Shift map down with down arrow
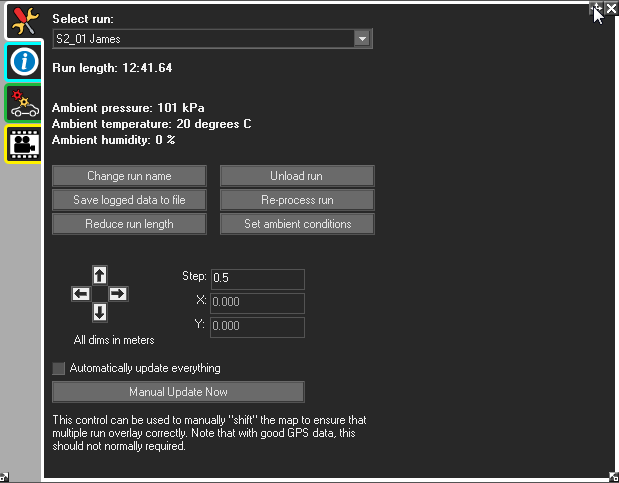 click(99, 313)
